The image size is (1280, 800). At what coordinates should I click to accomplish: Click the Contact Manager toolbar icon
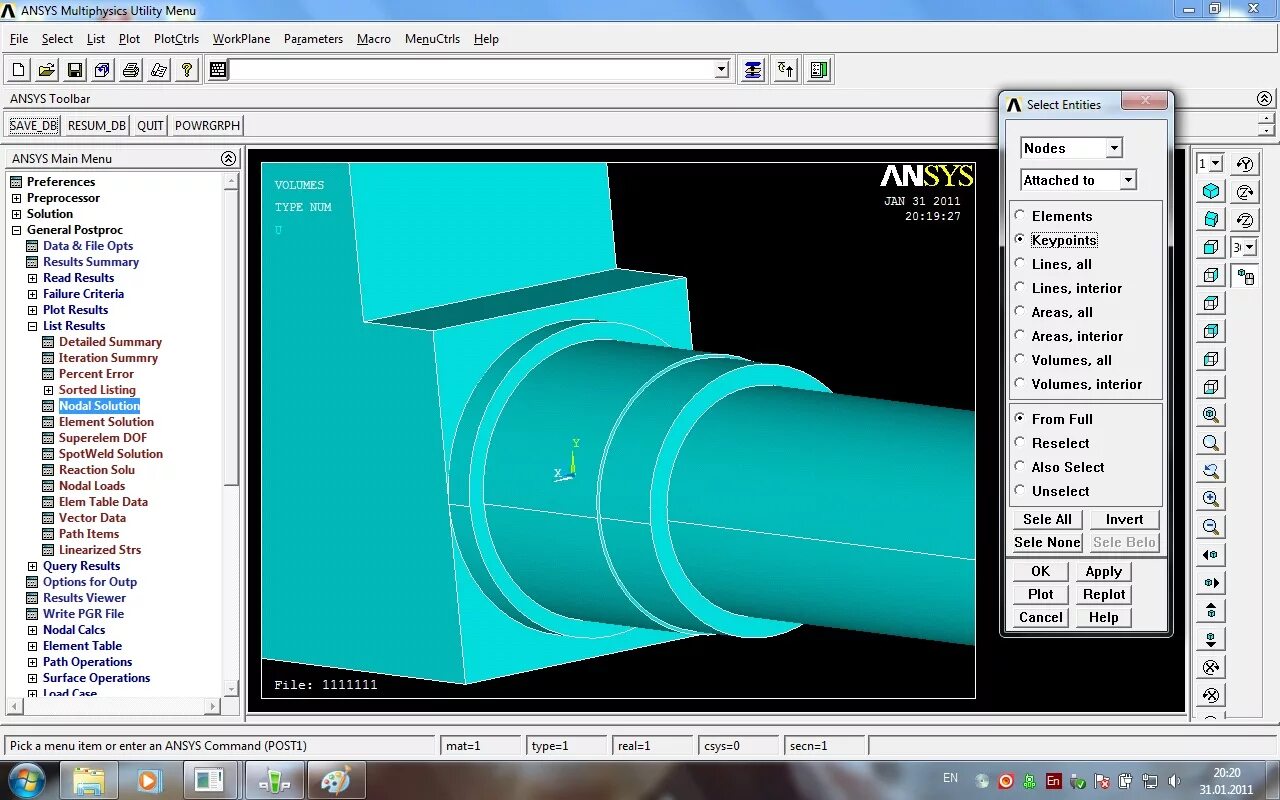pyautogui.click(x=819, y=70)
